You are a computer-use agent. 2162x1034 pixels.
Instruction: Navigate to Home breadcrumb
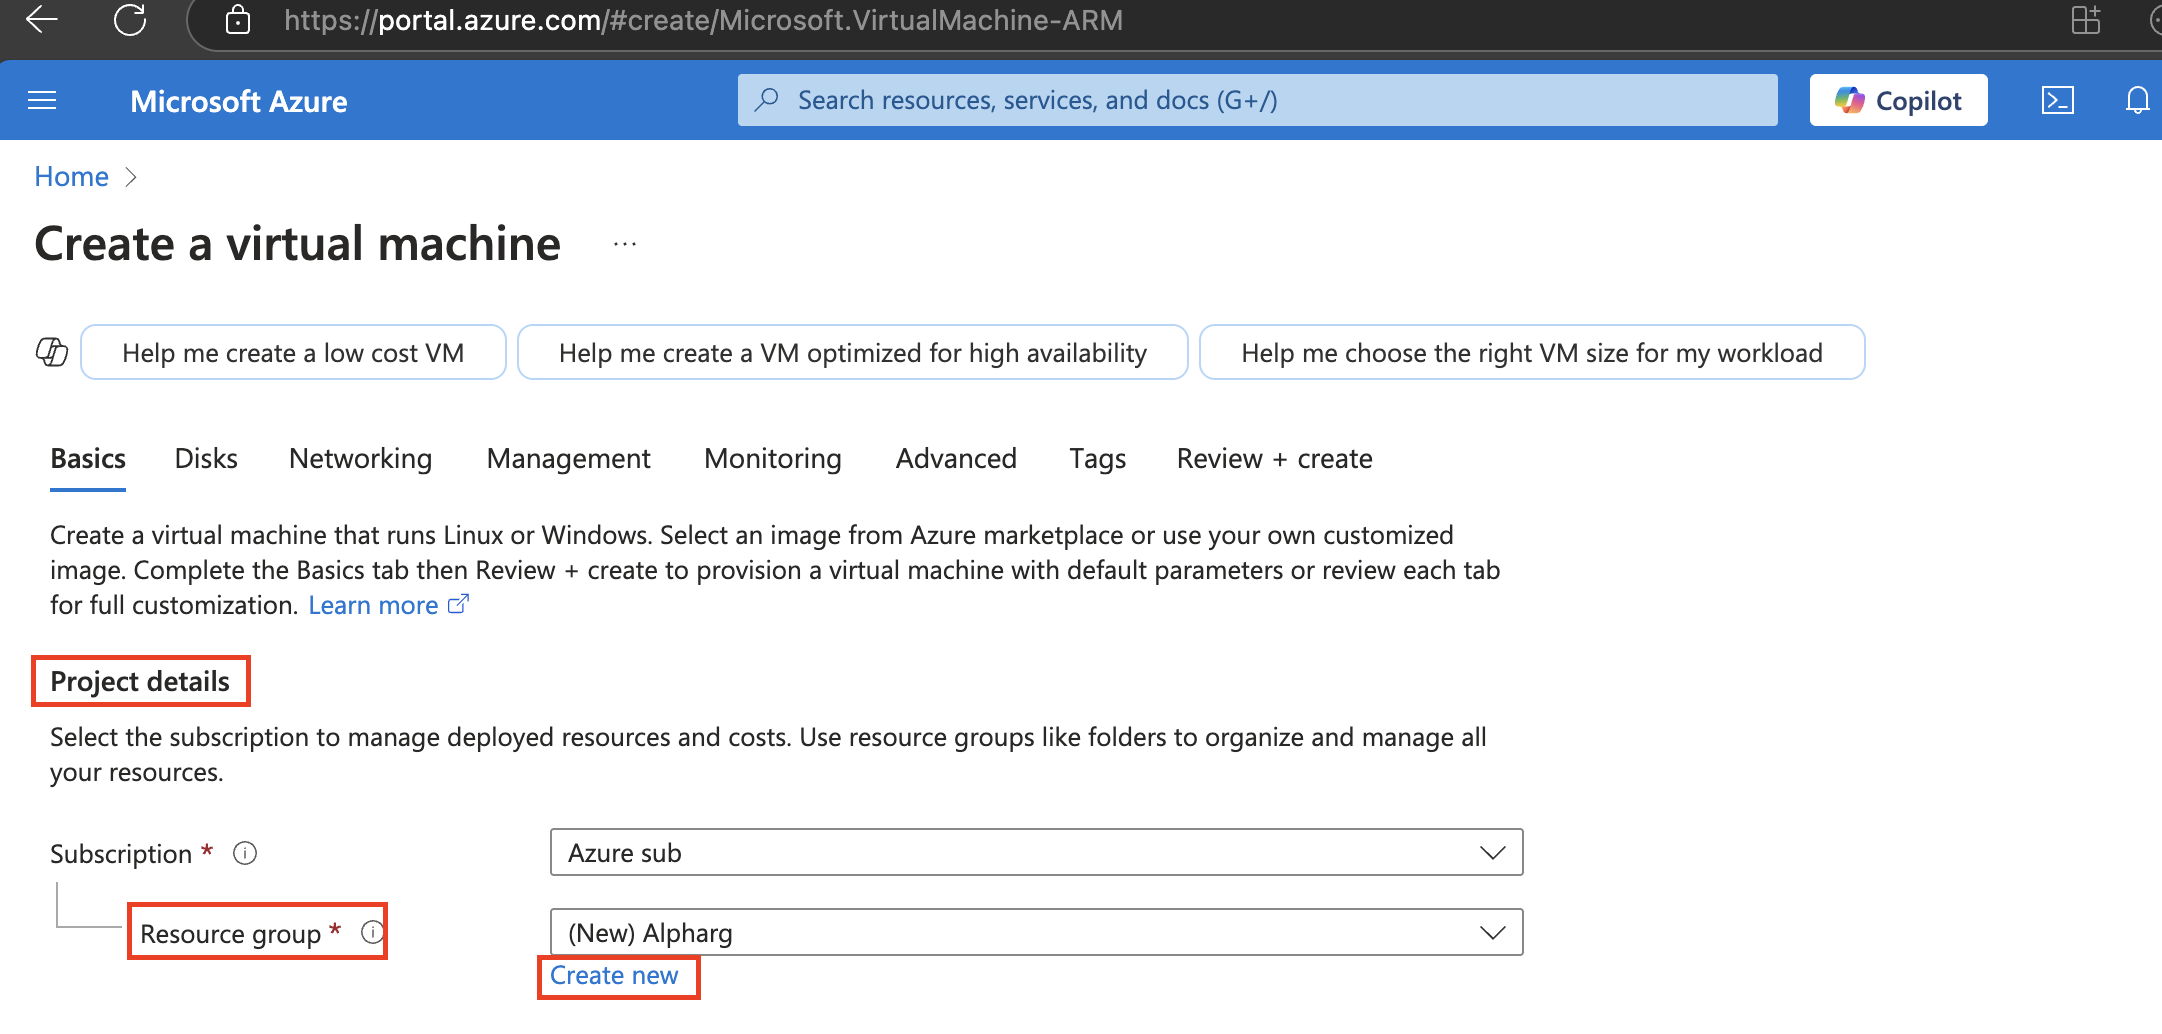point(71,176)
